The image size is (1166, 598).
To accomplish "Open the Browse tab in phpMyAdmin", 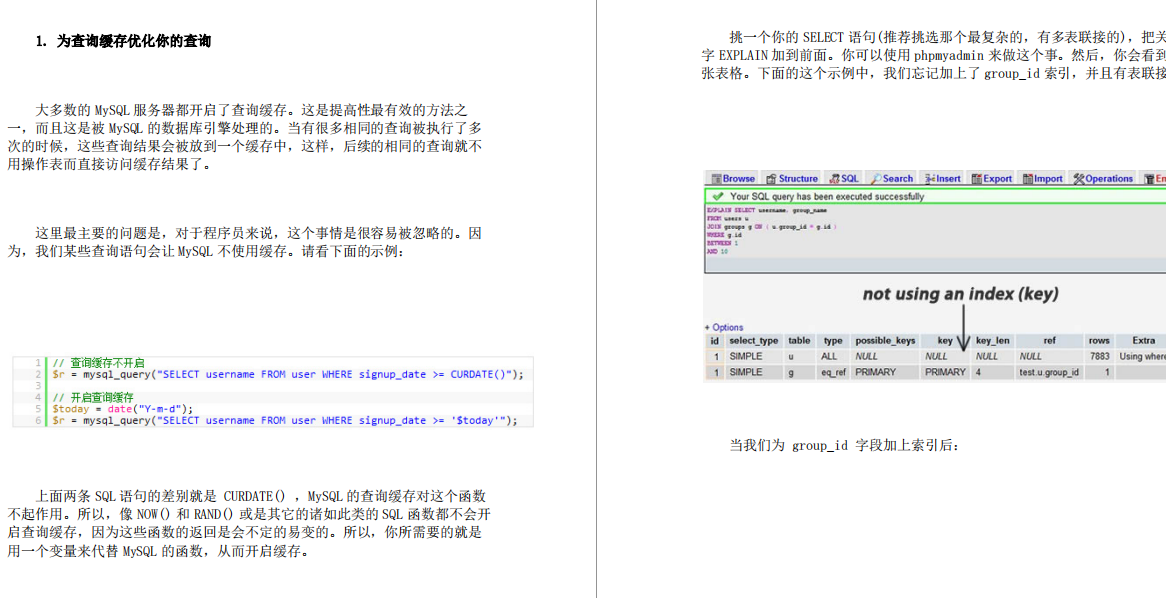I will [732, 179].
